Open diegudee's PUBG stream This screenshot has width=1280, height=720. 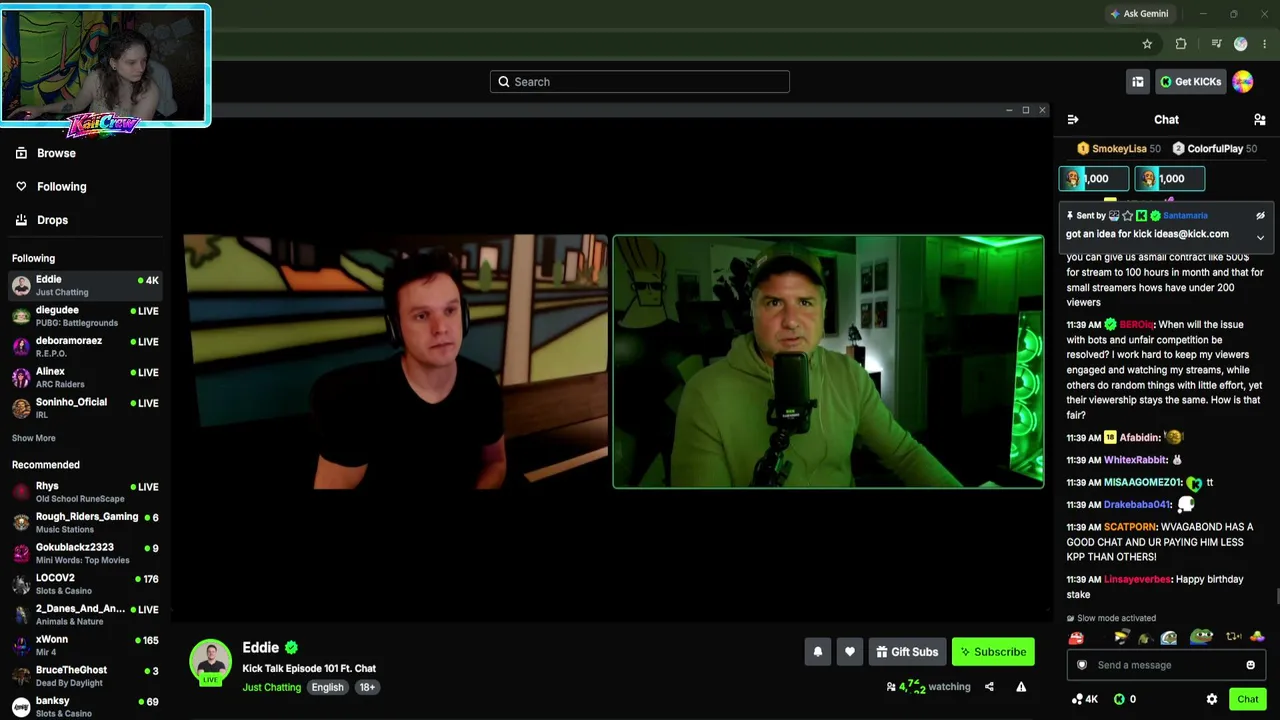(85, 316)
